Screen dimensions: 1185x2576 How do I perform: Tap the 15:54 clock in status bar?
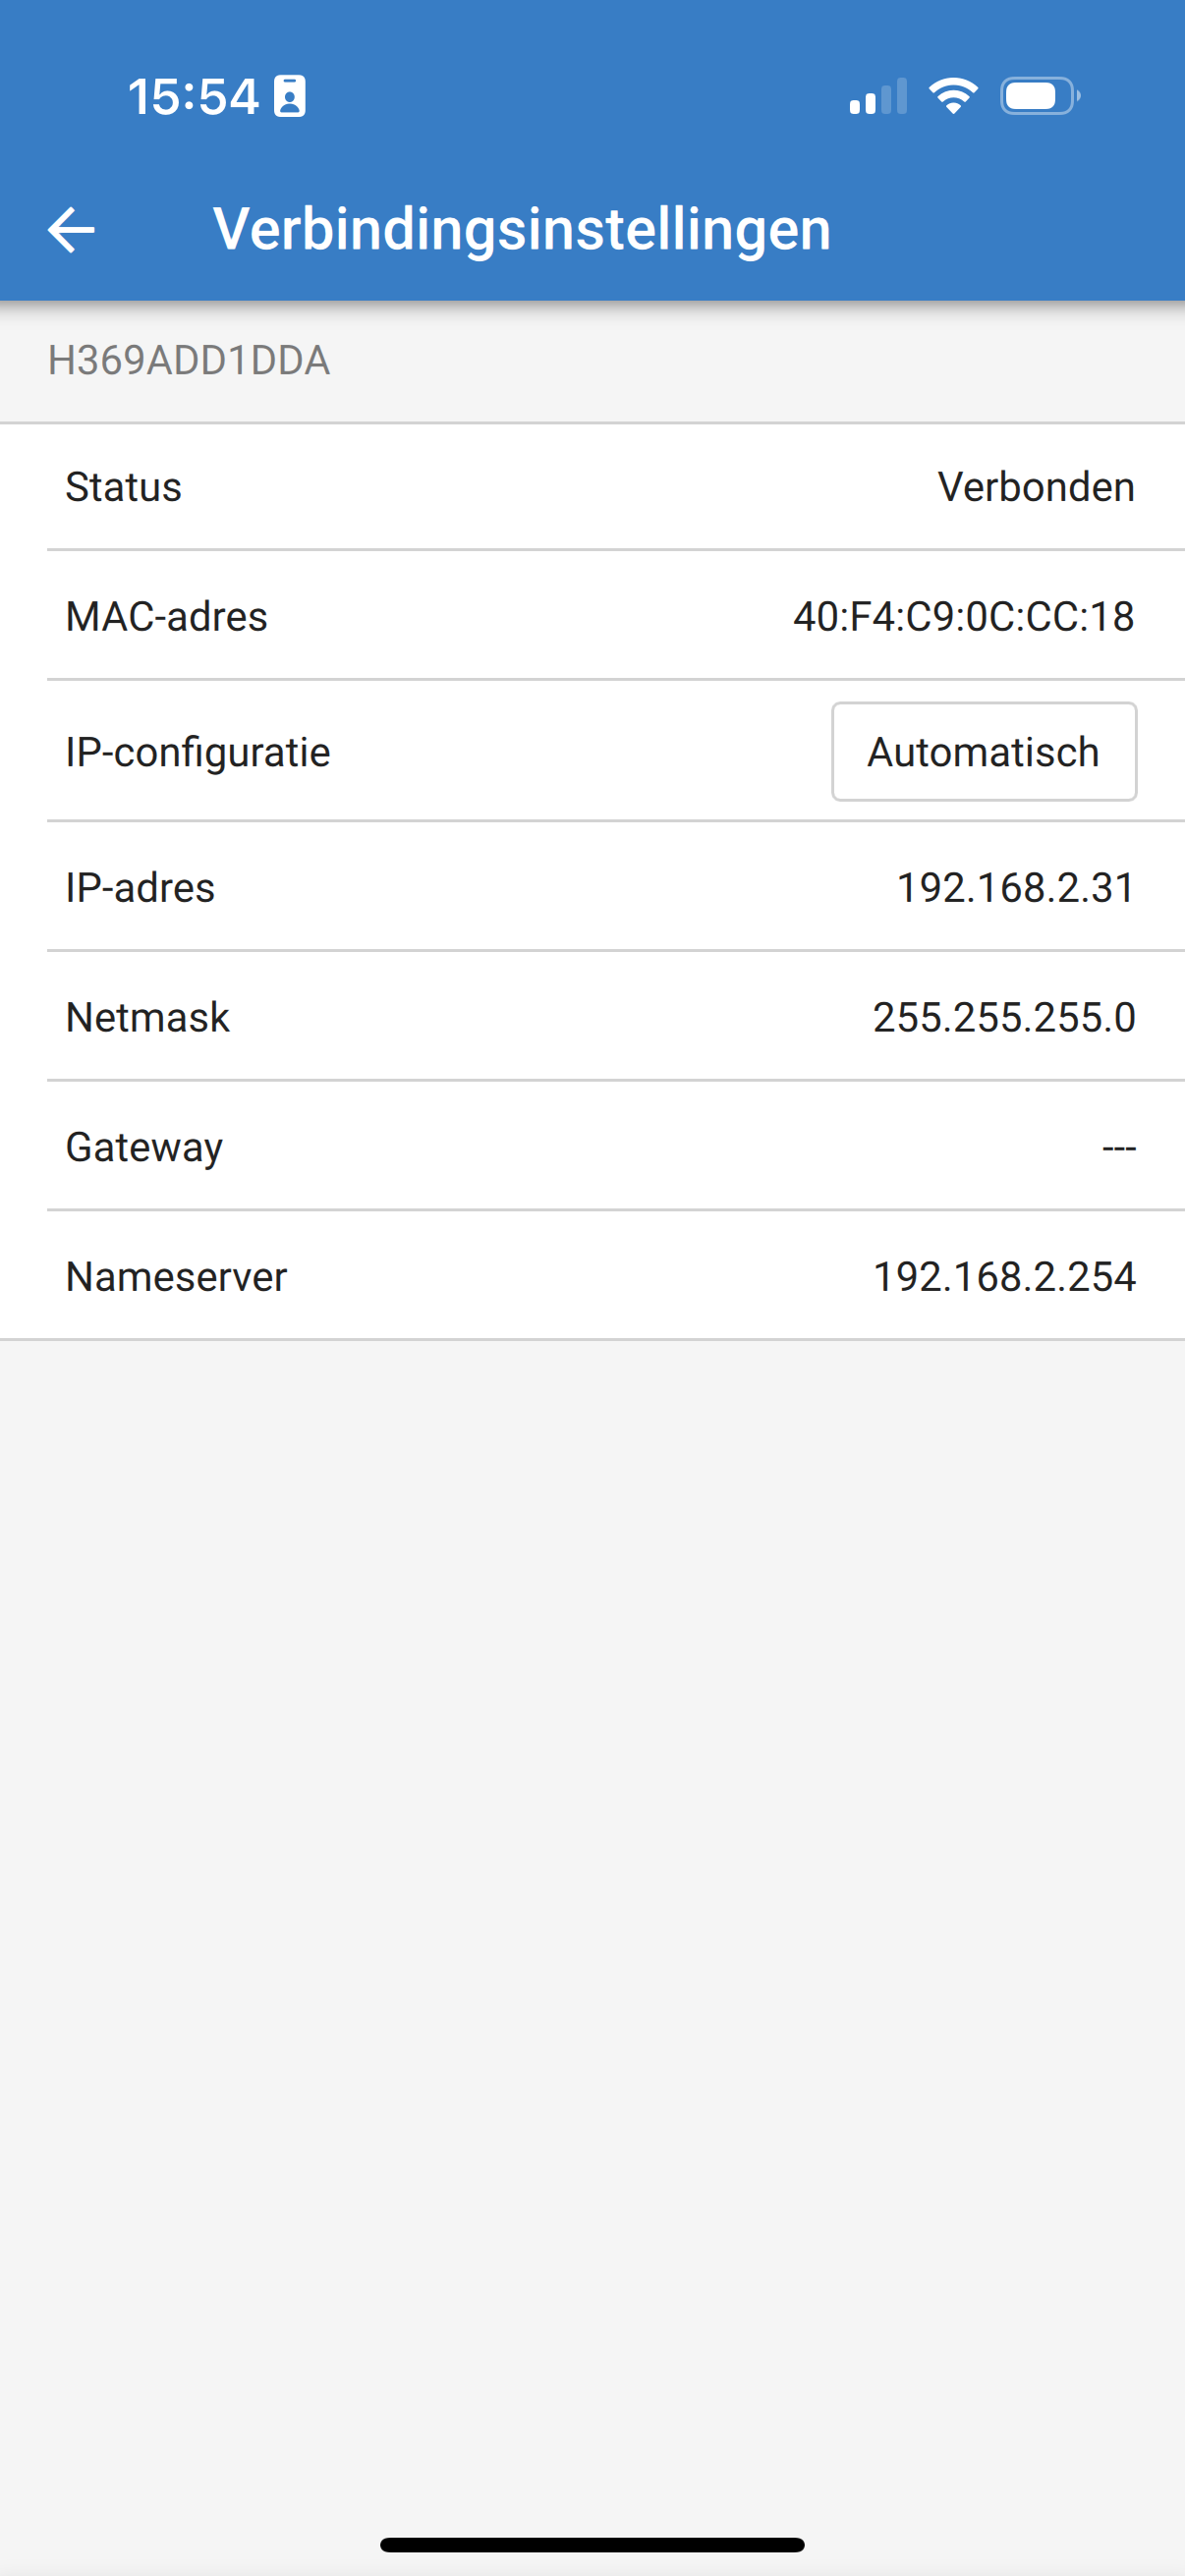coord(193,97)
